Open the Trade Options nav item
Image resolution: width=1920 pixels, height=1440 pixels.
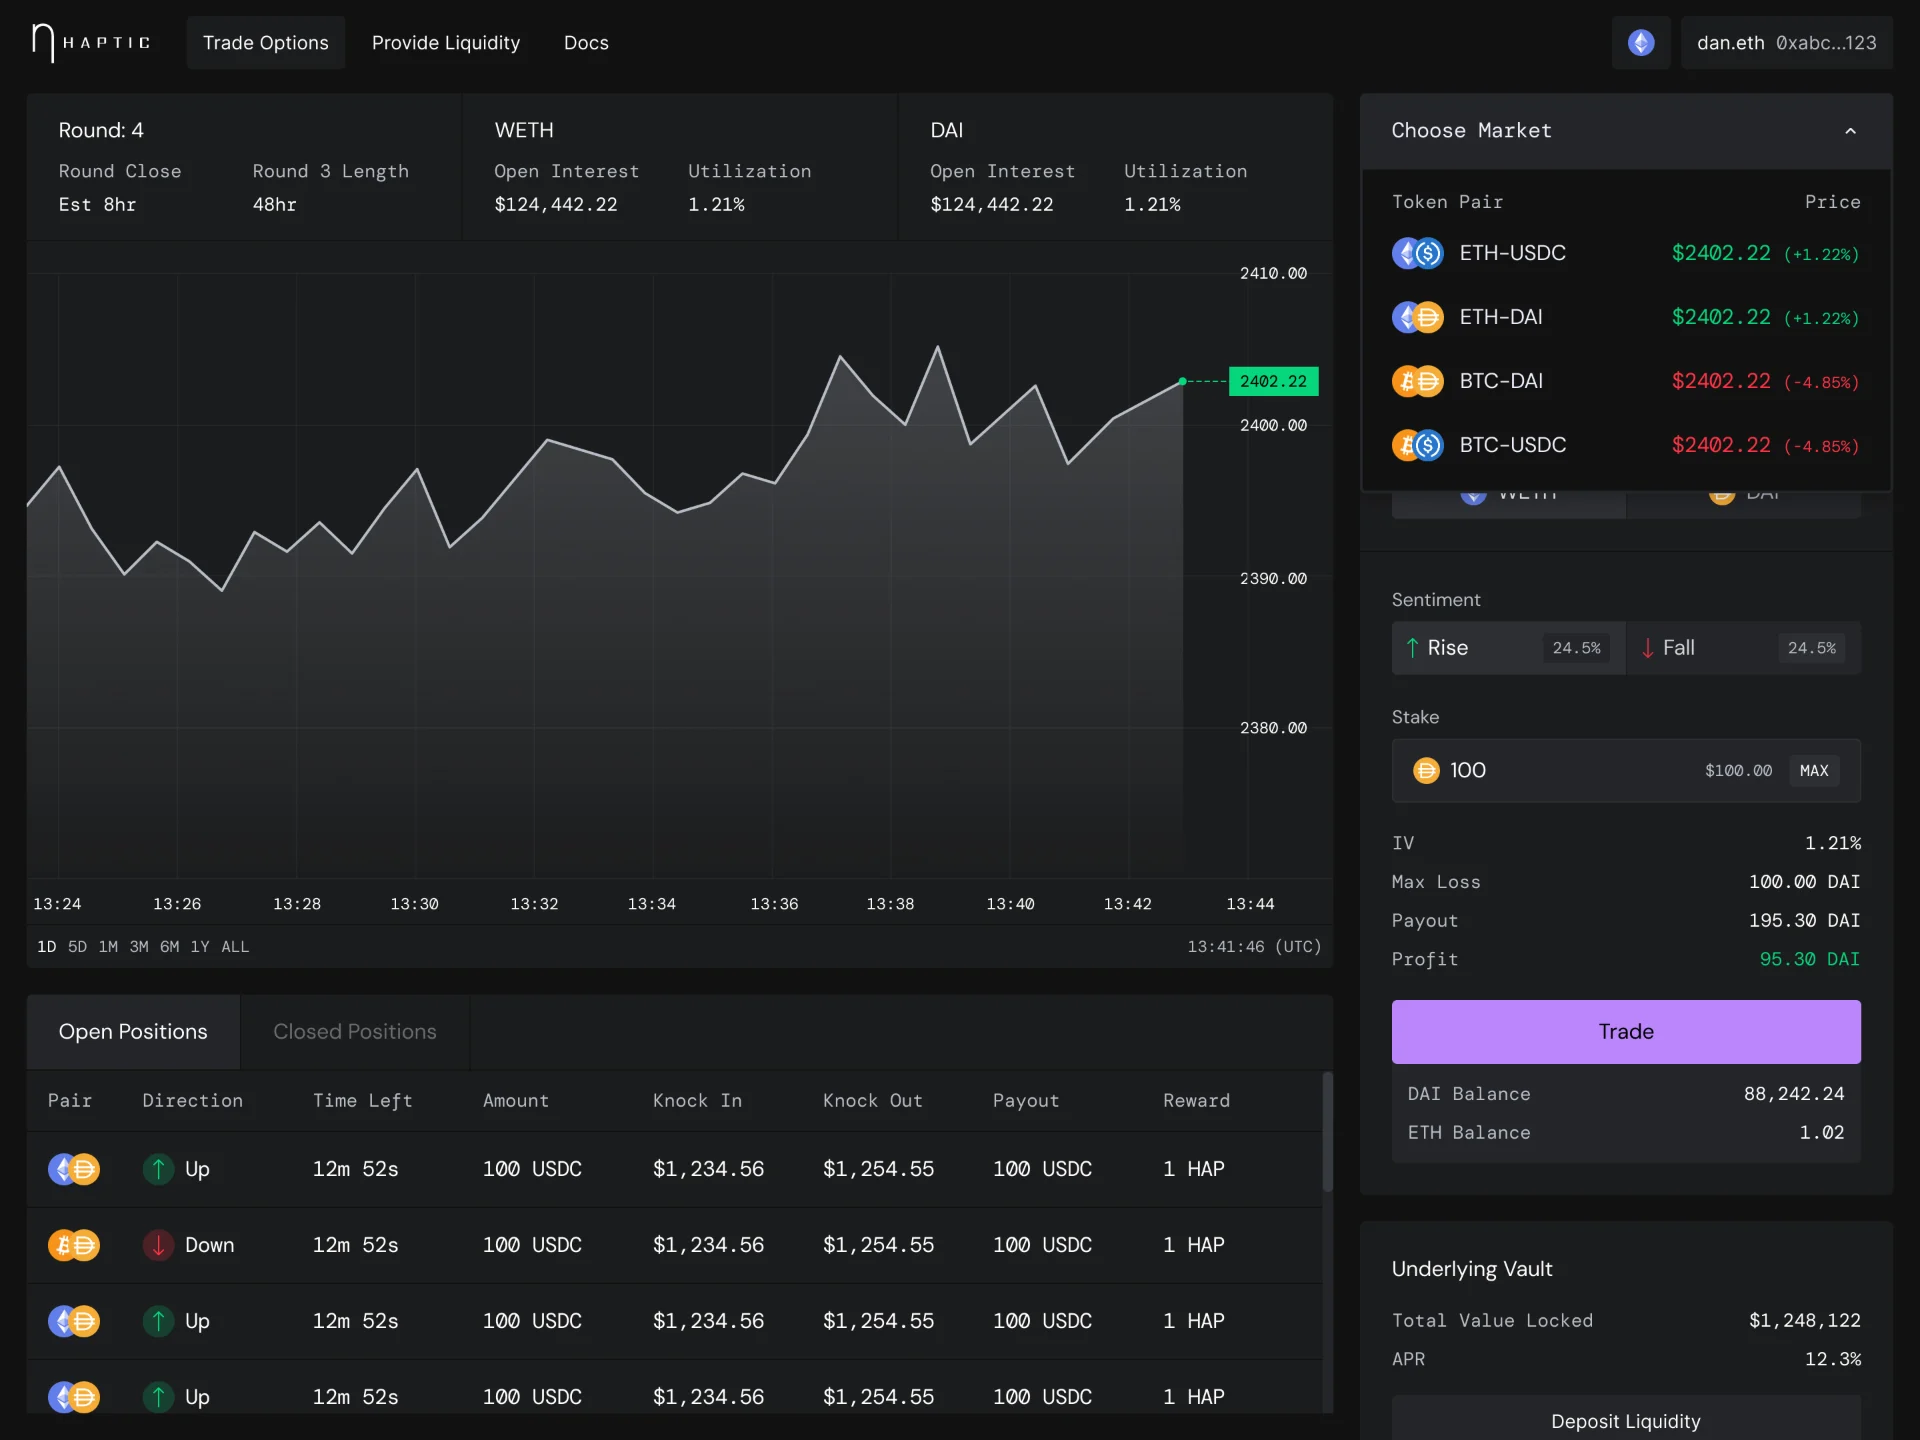[x=266, y=43]
